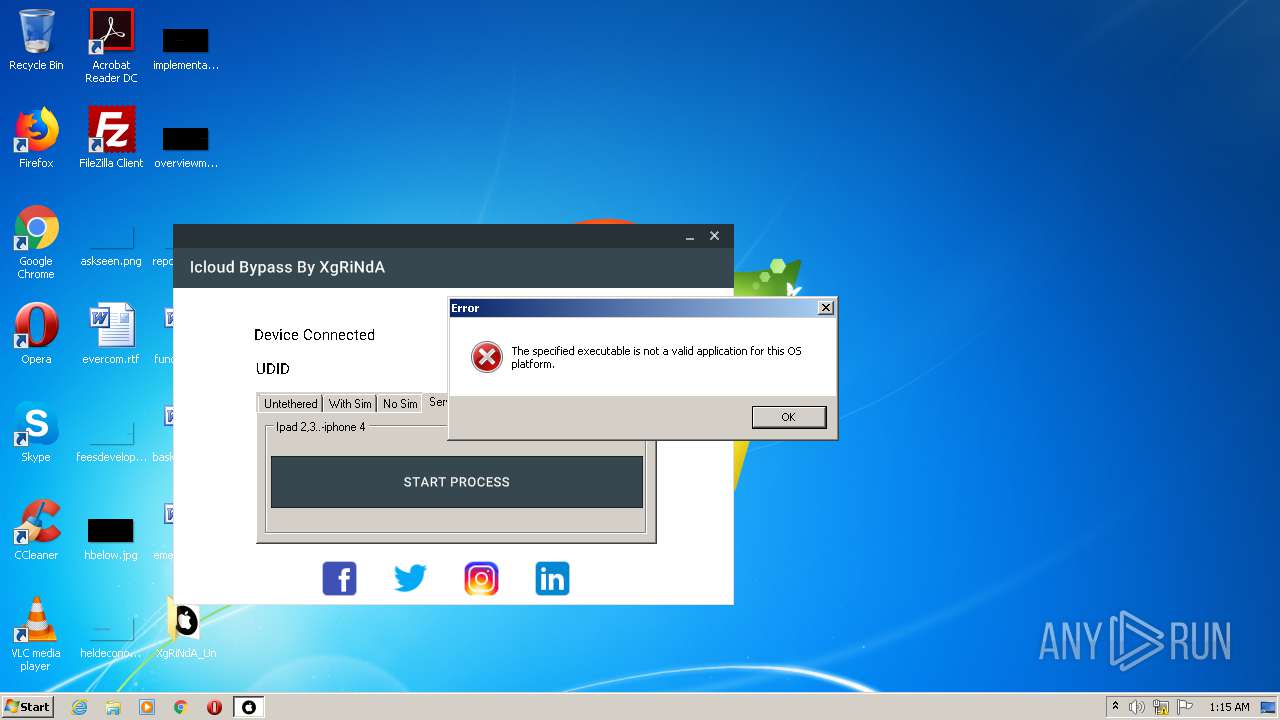Select the CCleaner desktop shortcut
Viewport: 1280px width, 720px height.
[x=36, y=530]
